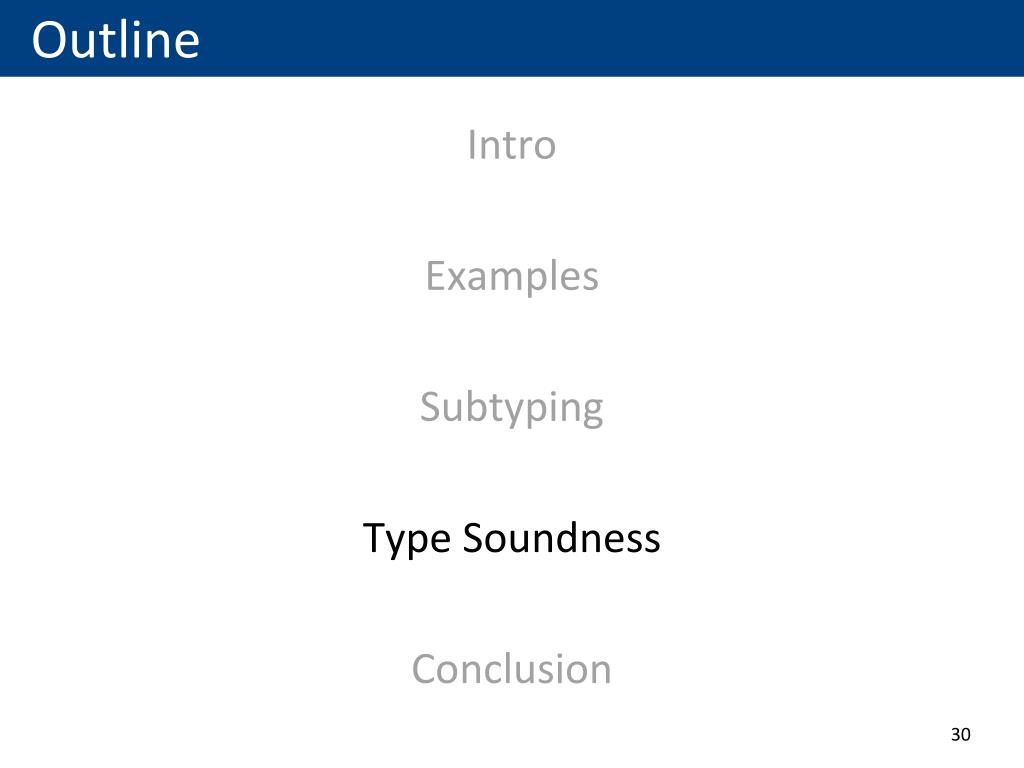1024x768 pixels.
Task: Jump to the Conclusion entry
Action: 511,669
